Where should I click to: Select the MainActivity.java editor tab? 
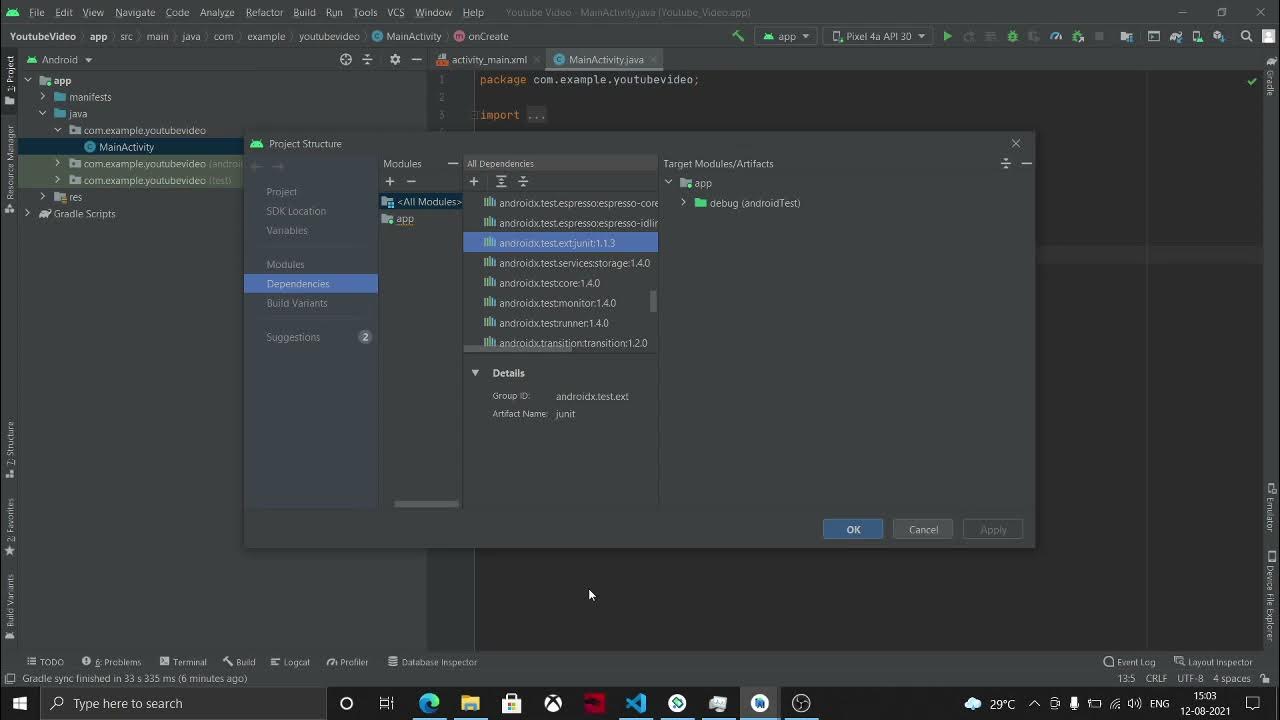click(605, 59)
